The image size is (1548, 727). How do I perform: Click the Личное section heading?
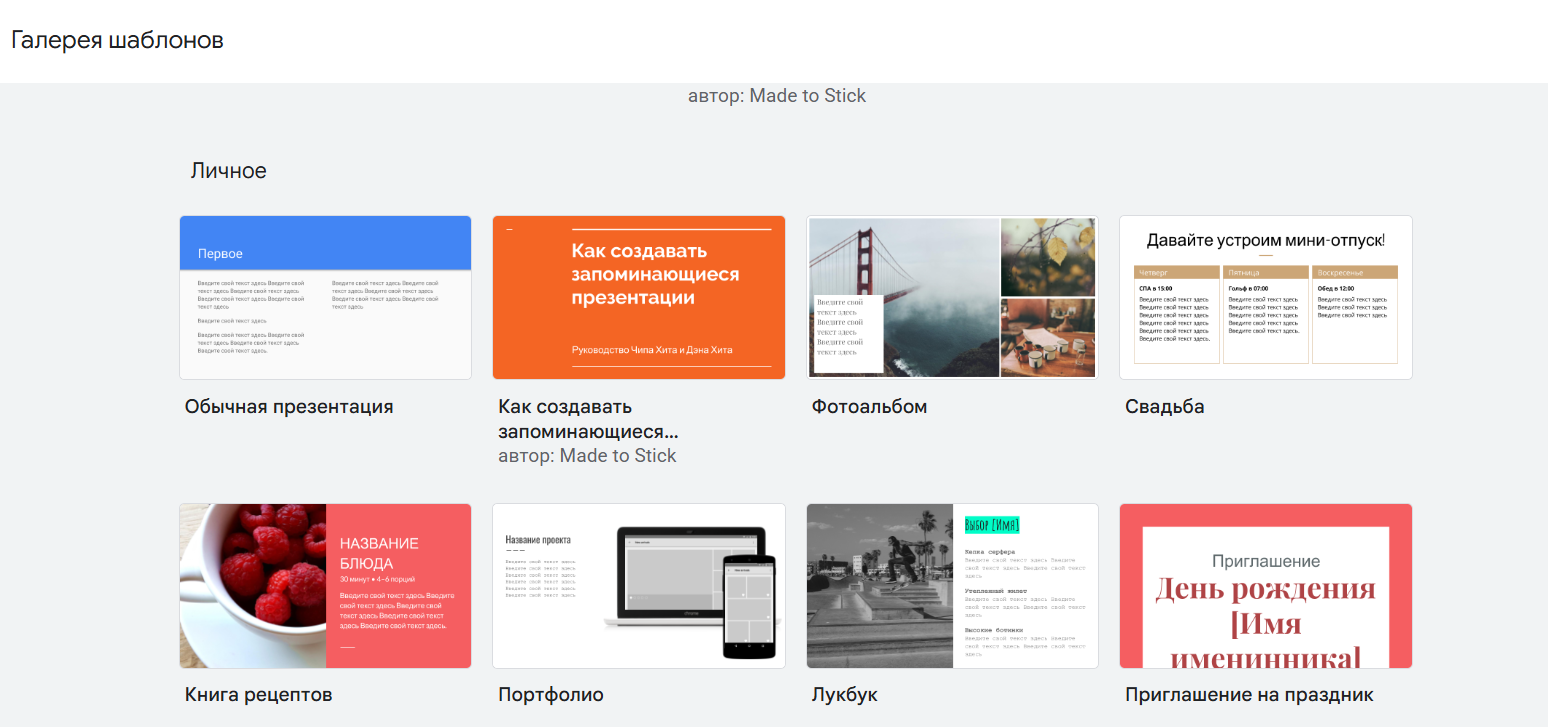pos(228,171)
